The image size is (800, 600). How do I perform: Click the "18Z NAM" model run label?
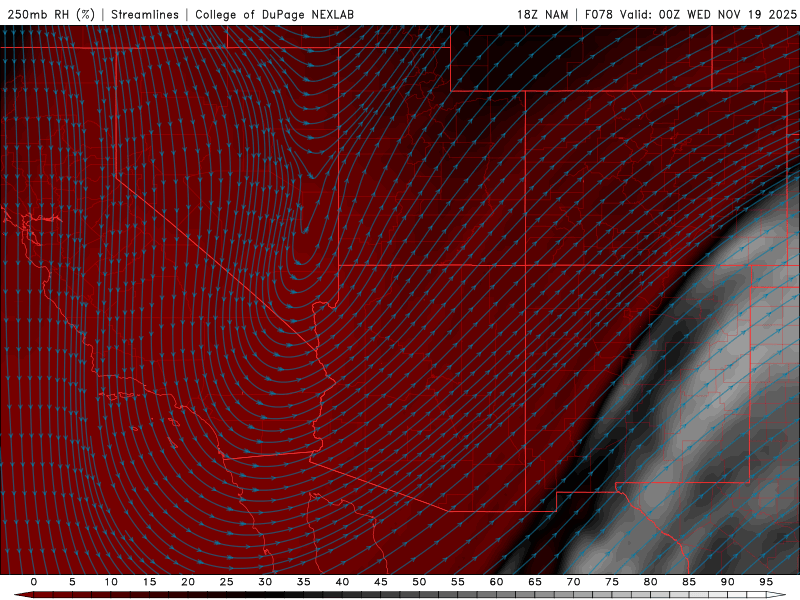pos(542,14)
